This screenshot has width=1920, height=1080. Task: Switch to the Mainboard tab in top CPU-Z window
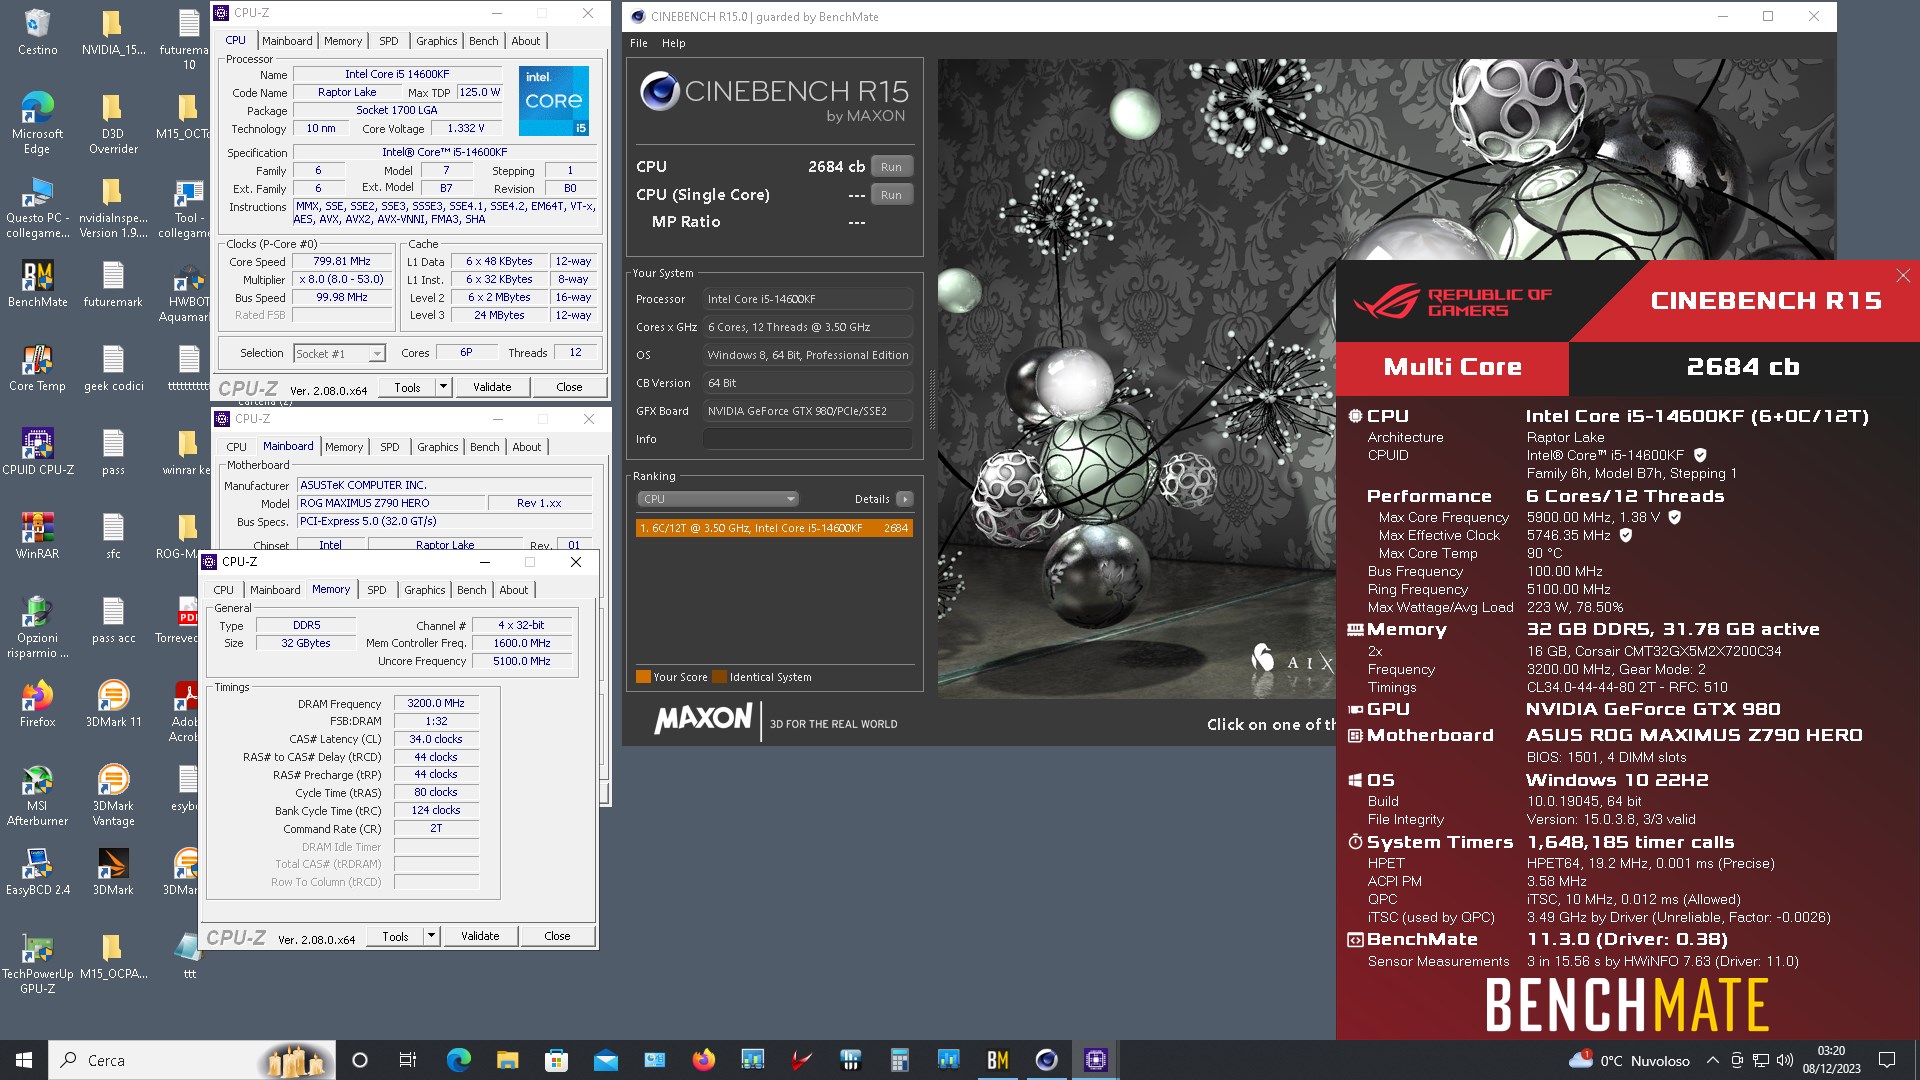pos(287,41)
